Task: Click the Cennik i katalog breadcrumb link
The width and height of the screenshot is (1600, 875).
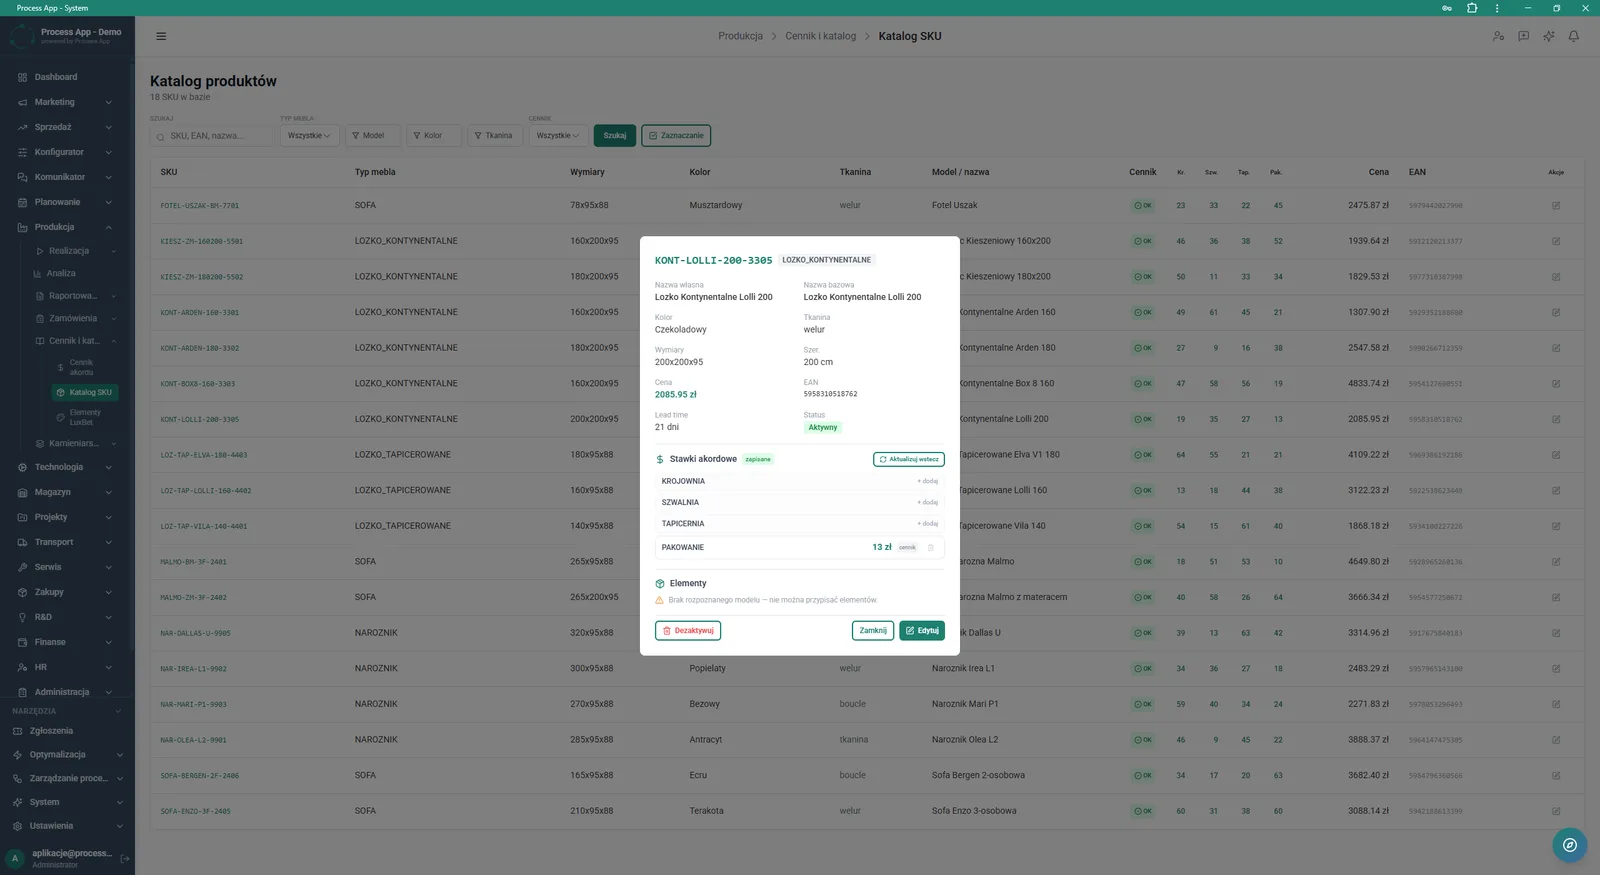Action: pyautogui.click(x=820, y=36)
